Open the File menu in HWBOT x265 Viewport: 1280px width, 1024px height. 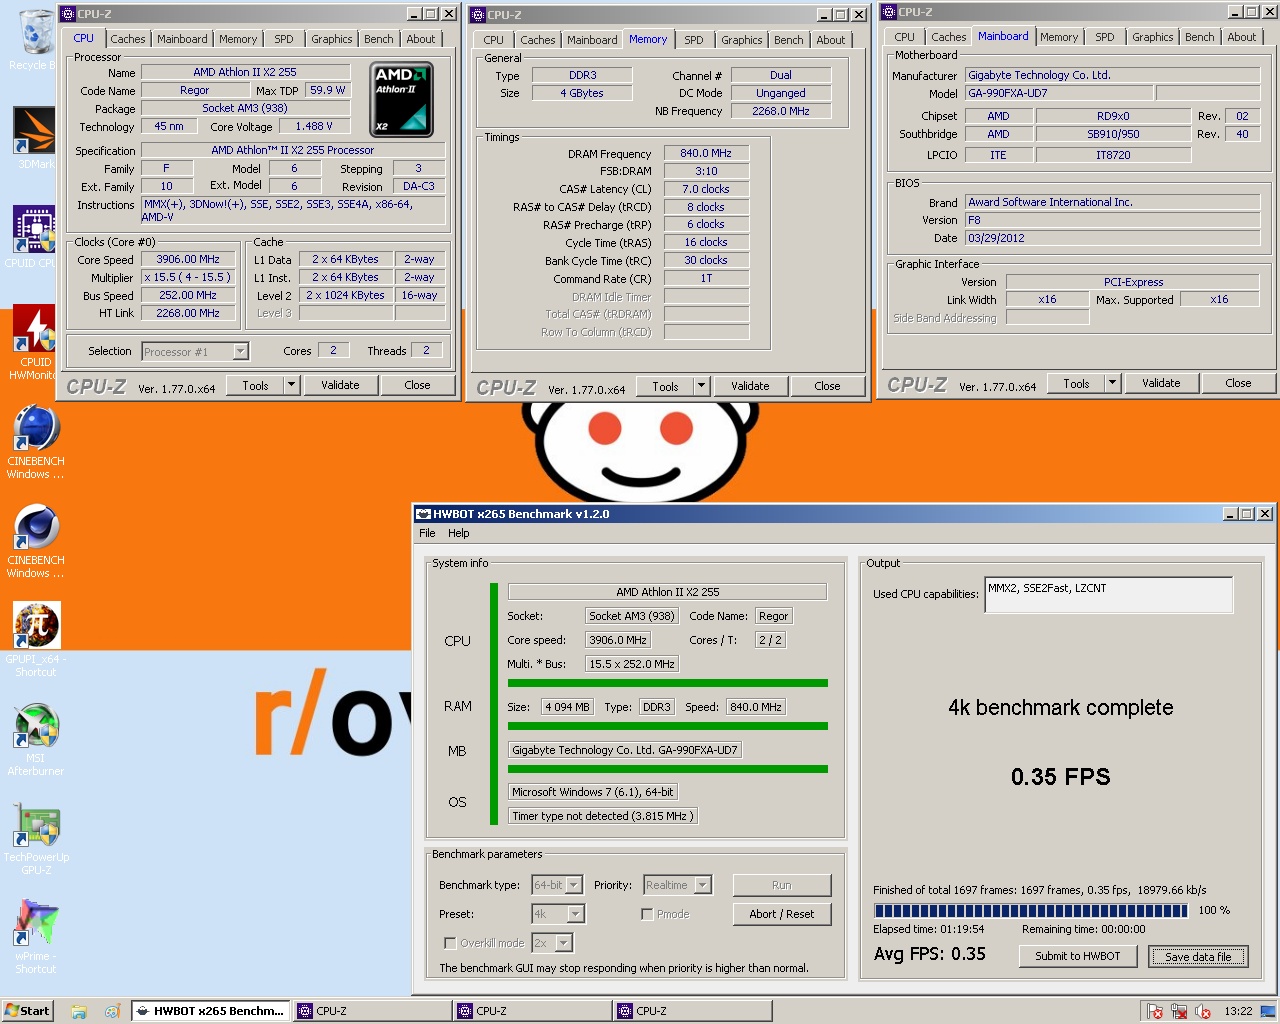click(427, 533)
